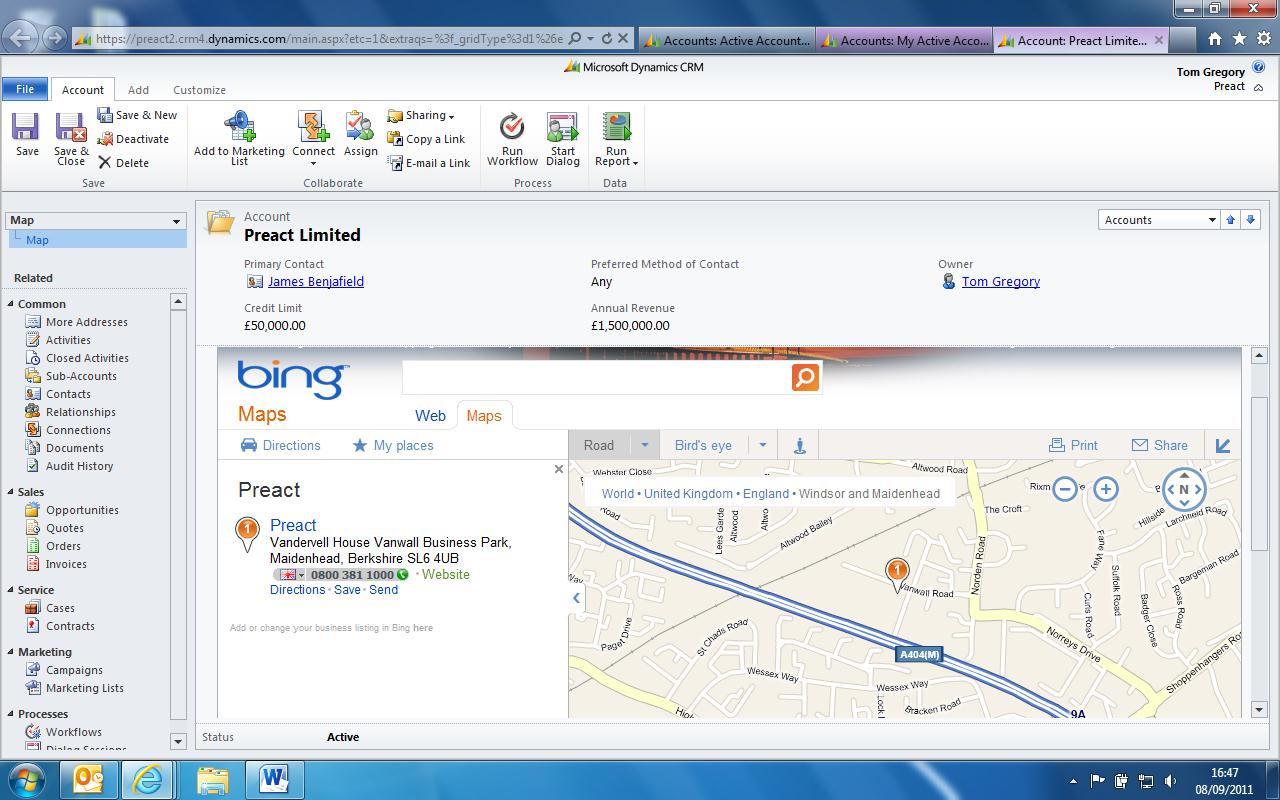1280x800 pixels.
Task: Share the Bing map
Action: tap(1160, 445)
